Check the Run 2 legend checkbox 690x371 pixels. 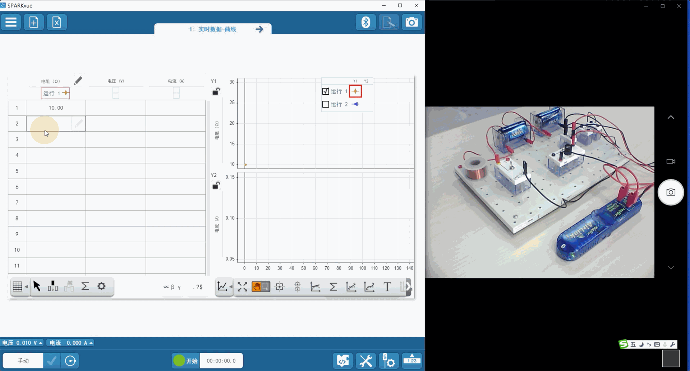(x=326, y=104)
